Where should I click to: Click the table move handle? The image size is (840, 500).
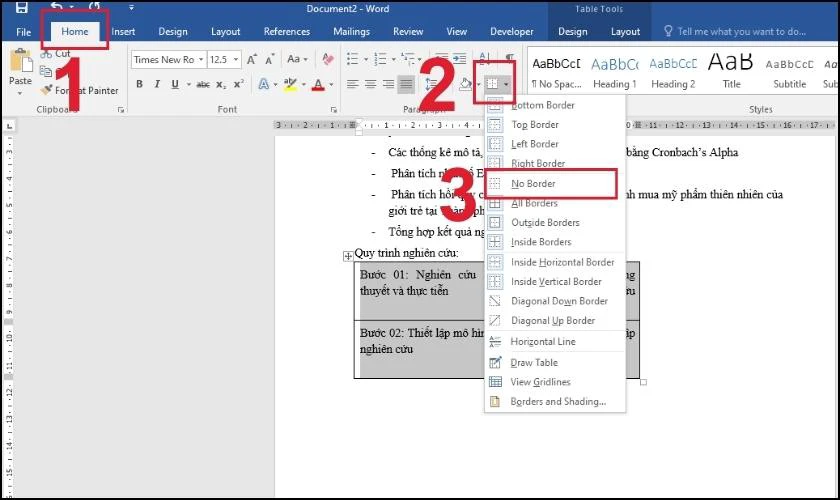[x=348, y=256]
